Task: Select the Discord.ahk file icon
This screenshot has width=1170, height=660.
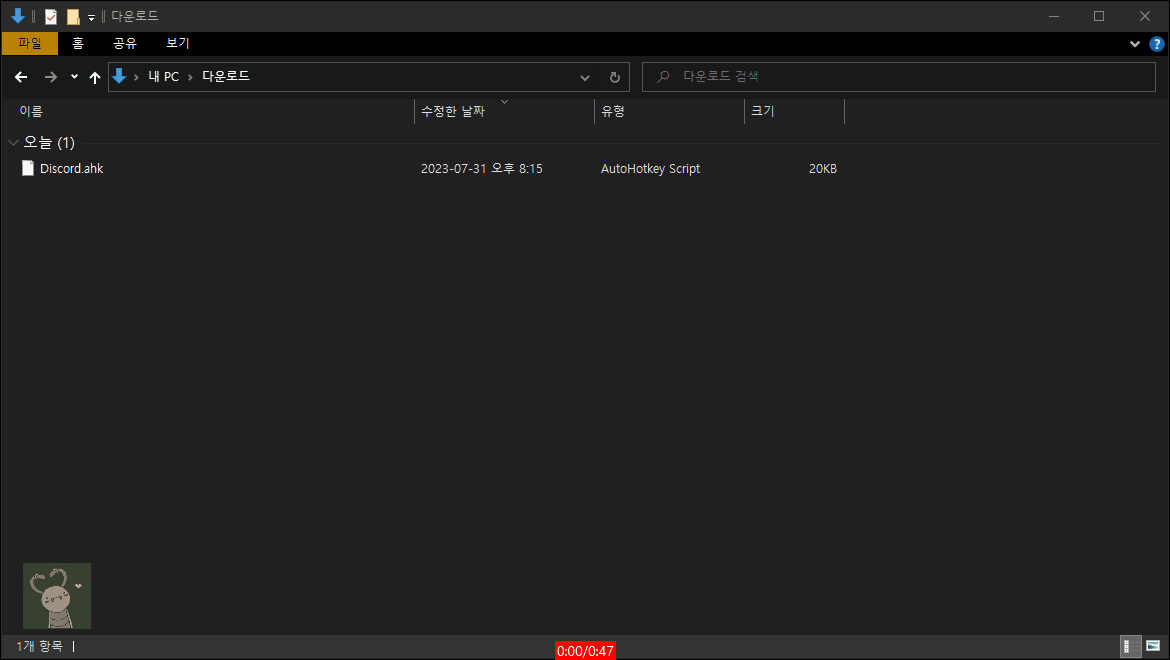Action: coord(28,169)
